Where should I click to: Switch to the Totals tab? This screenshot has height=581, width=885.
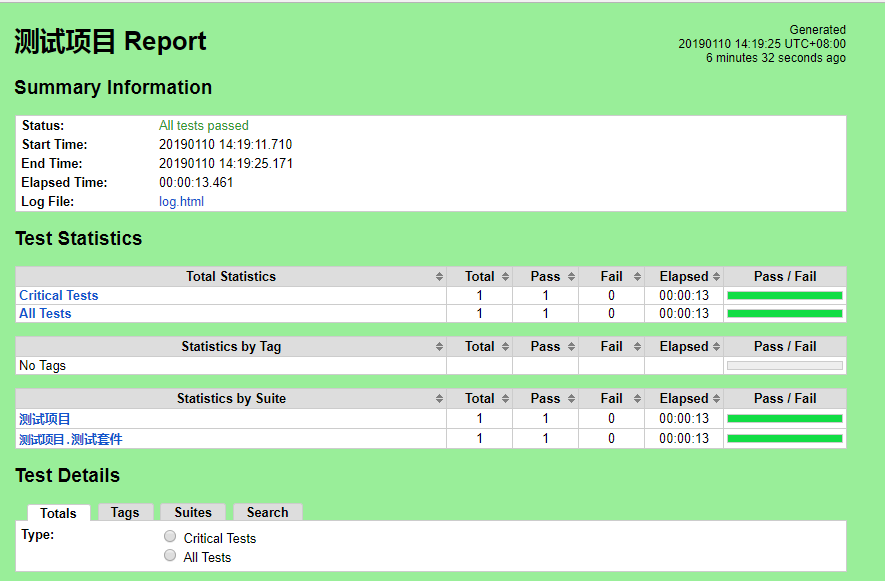click(x=59, y=513)
